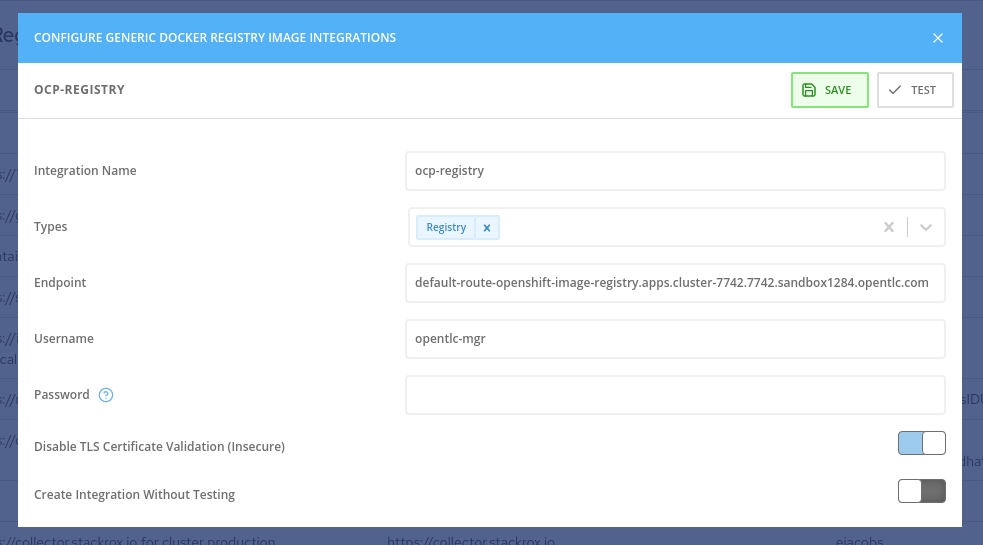This screenshot has width=983, height=545.
Task: Click the empty Password field
Action: [675, 395]
